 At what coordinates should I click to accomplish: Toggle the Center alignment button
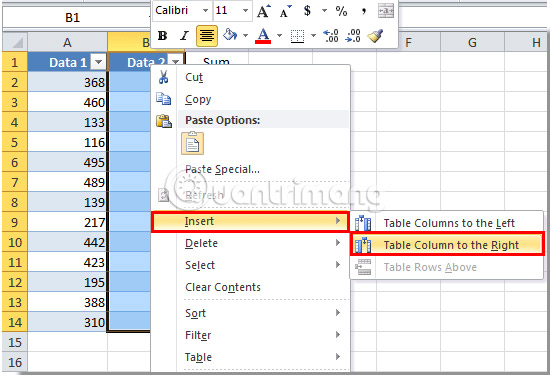pos(207,36)
